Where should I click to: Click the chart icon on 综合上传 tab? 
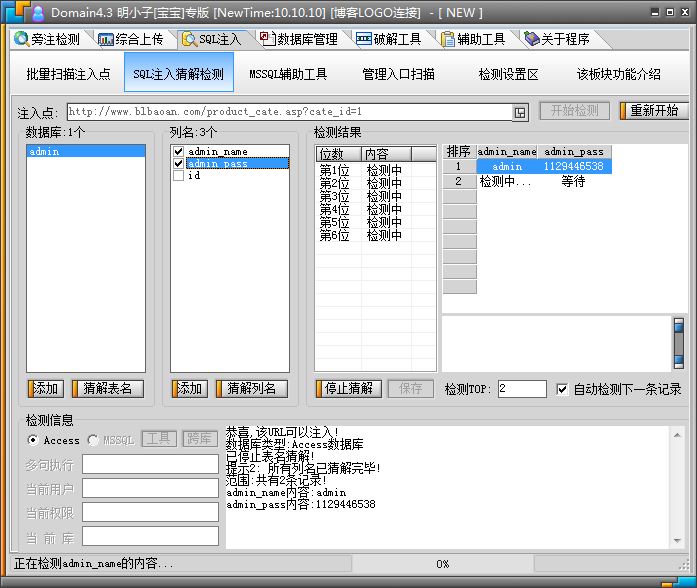coord(105,40)
